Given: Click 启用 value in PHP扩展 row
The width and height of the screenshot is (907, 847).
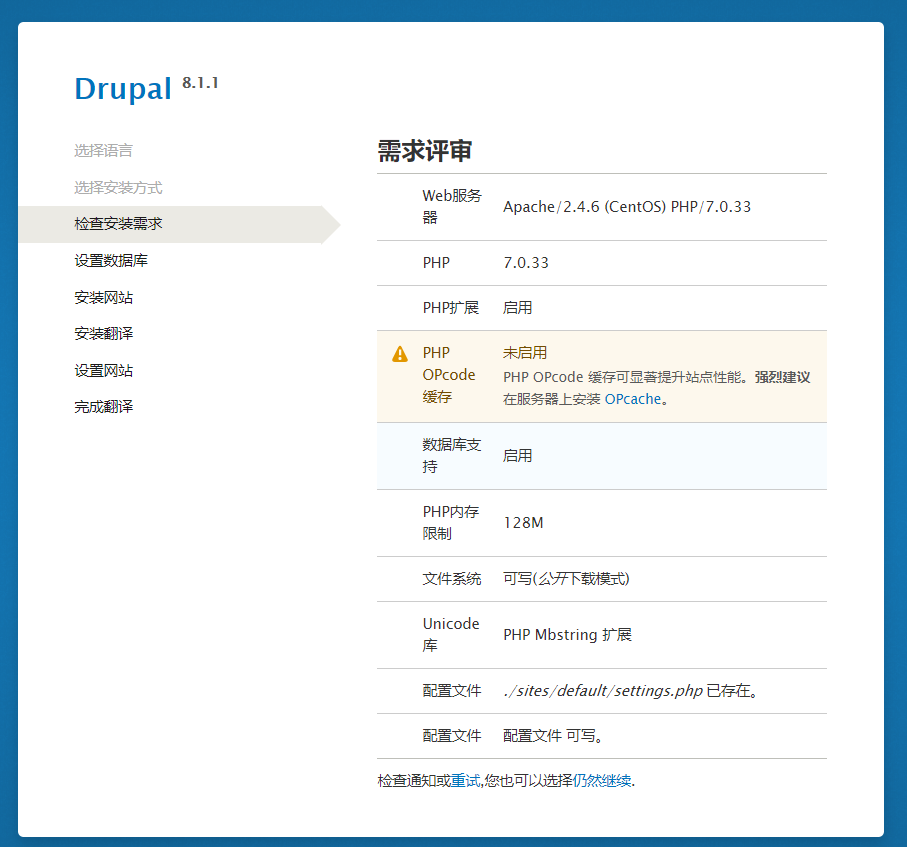Looking at the screenshot, I should pos(518,308).
